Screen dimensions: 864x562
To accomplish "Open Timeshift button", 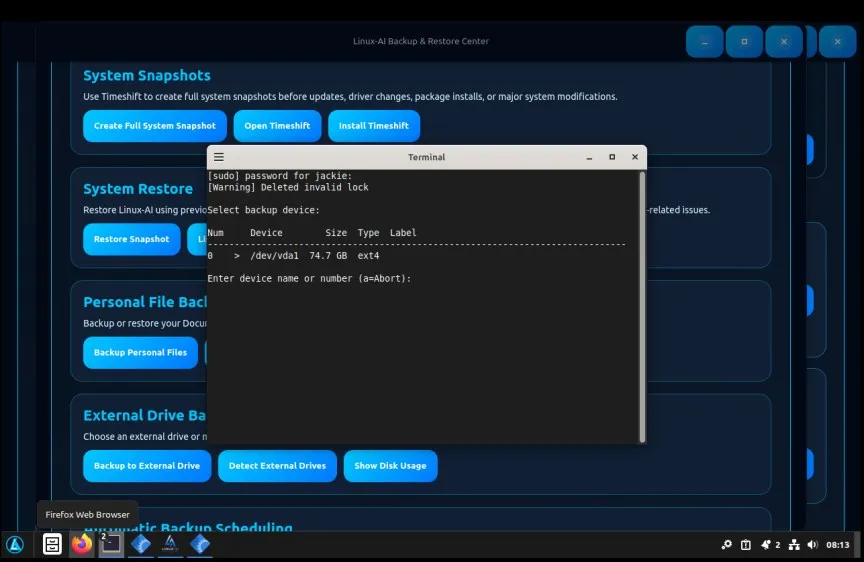I will [277, 126].
